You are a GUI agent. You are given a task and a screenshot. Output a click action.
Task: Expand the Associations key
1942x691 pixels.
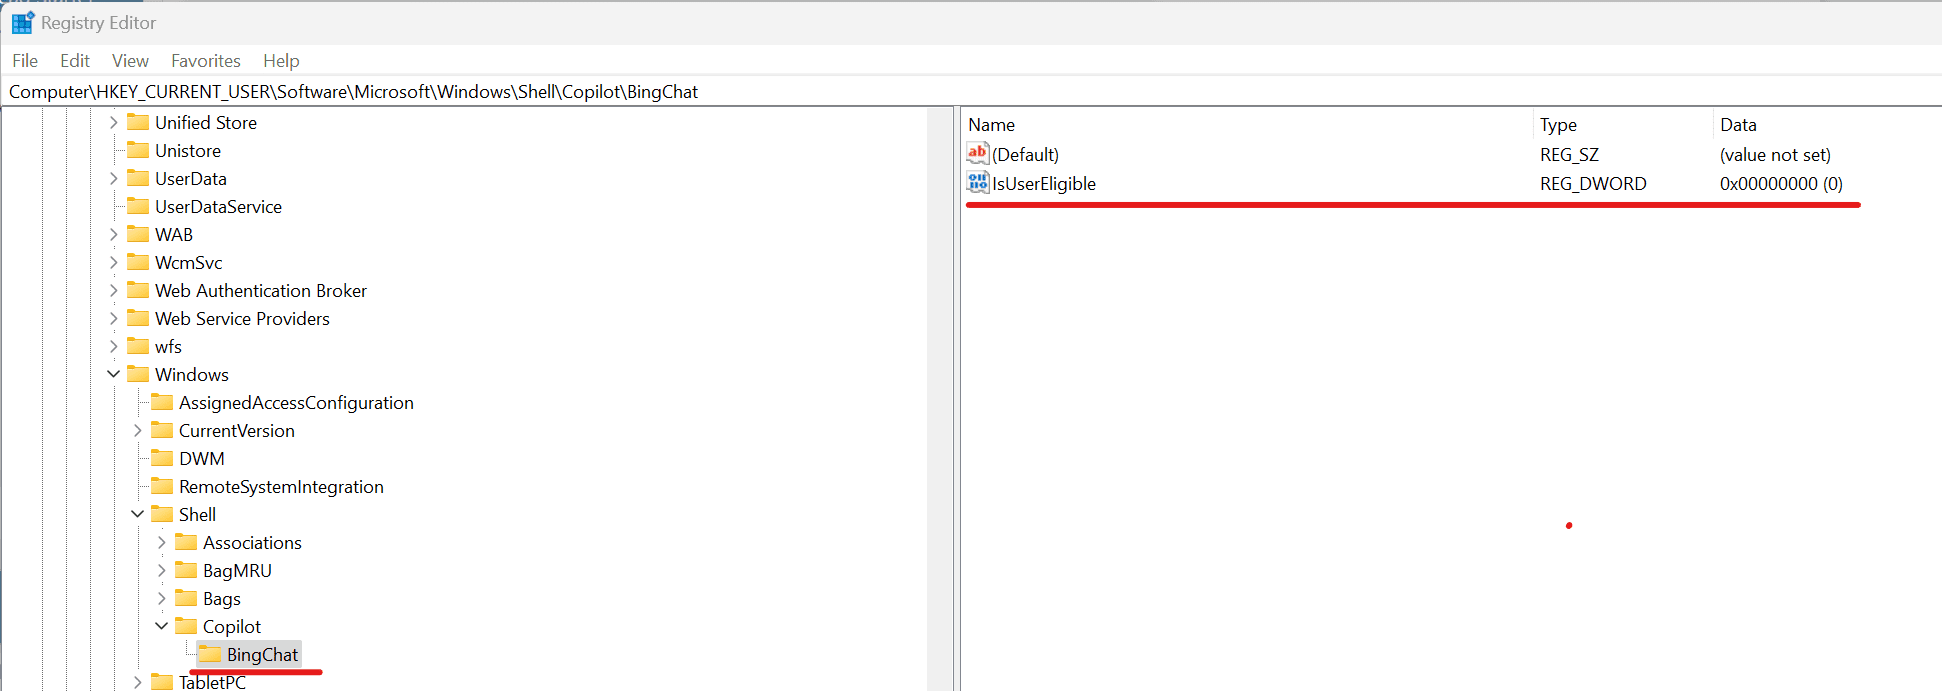[161, 543]
